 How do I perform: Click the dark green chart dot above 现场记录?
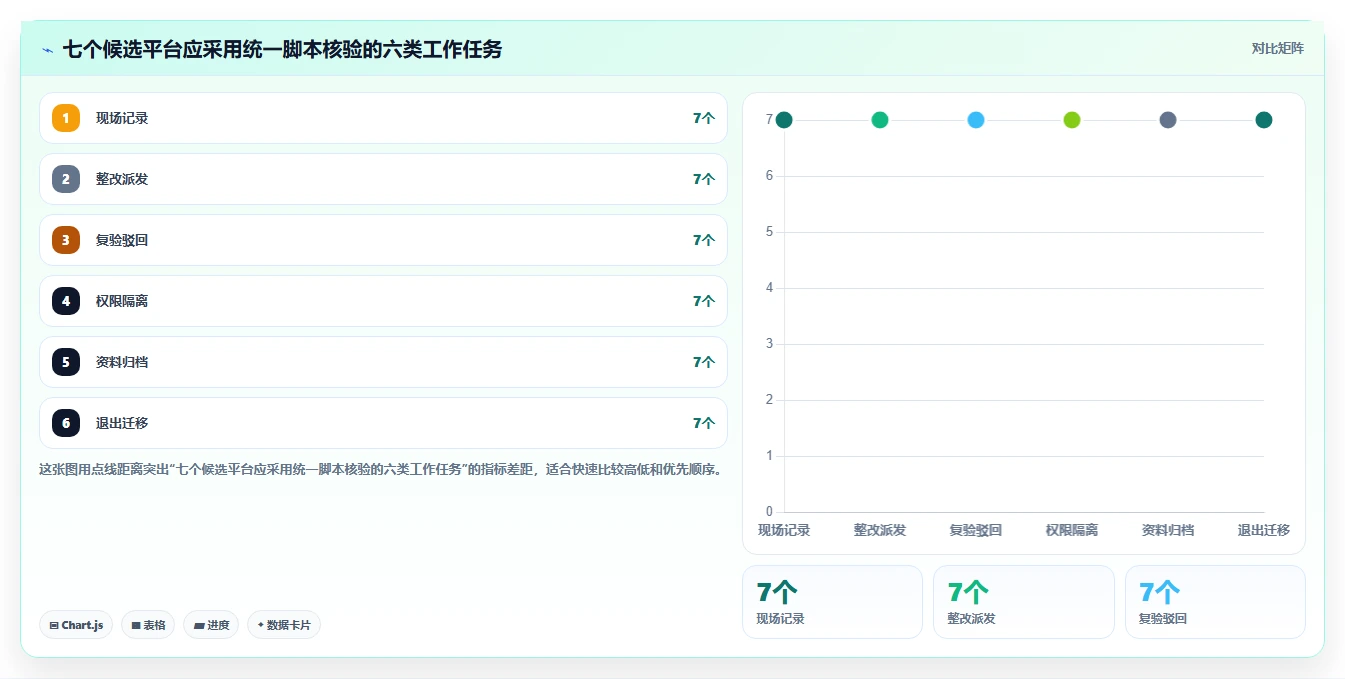784,120
